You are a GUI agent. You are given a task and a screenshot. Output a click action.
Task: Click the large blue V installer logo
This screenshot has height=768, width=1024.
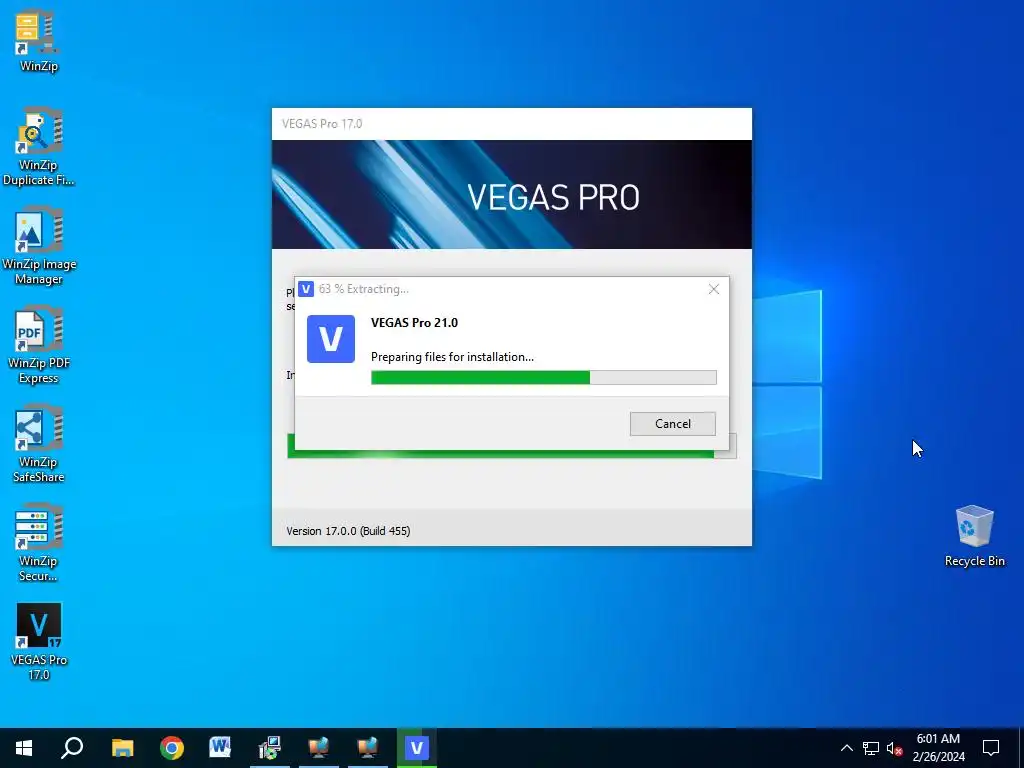(x=331, y=339)
